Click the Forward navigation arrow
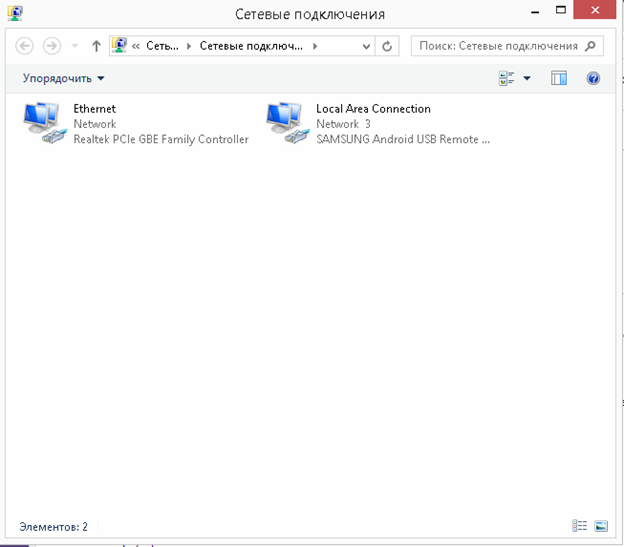624x547 pixels. (52, 46)
